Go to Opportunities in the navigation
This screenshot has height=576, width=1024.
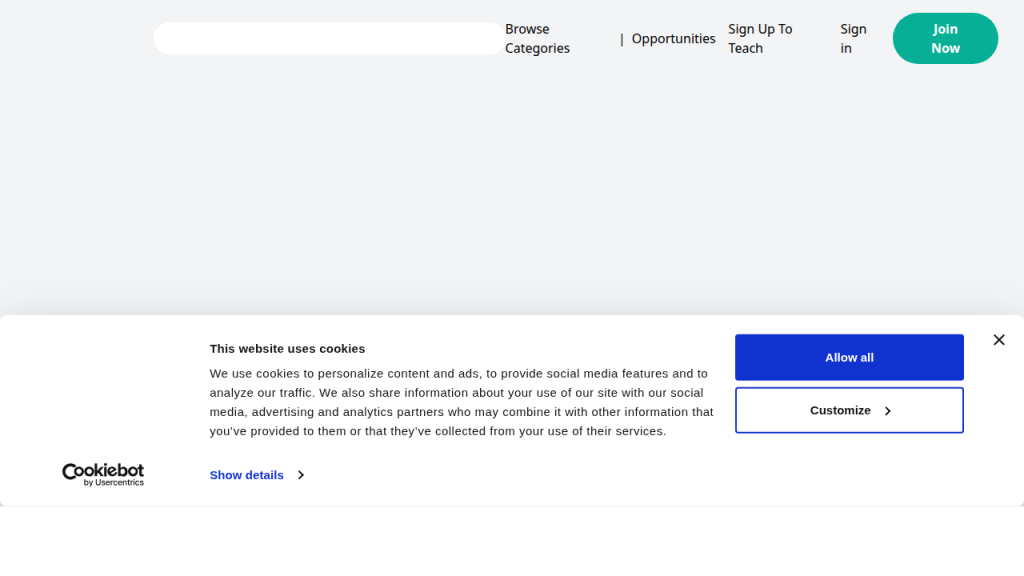coord(673,39)
